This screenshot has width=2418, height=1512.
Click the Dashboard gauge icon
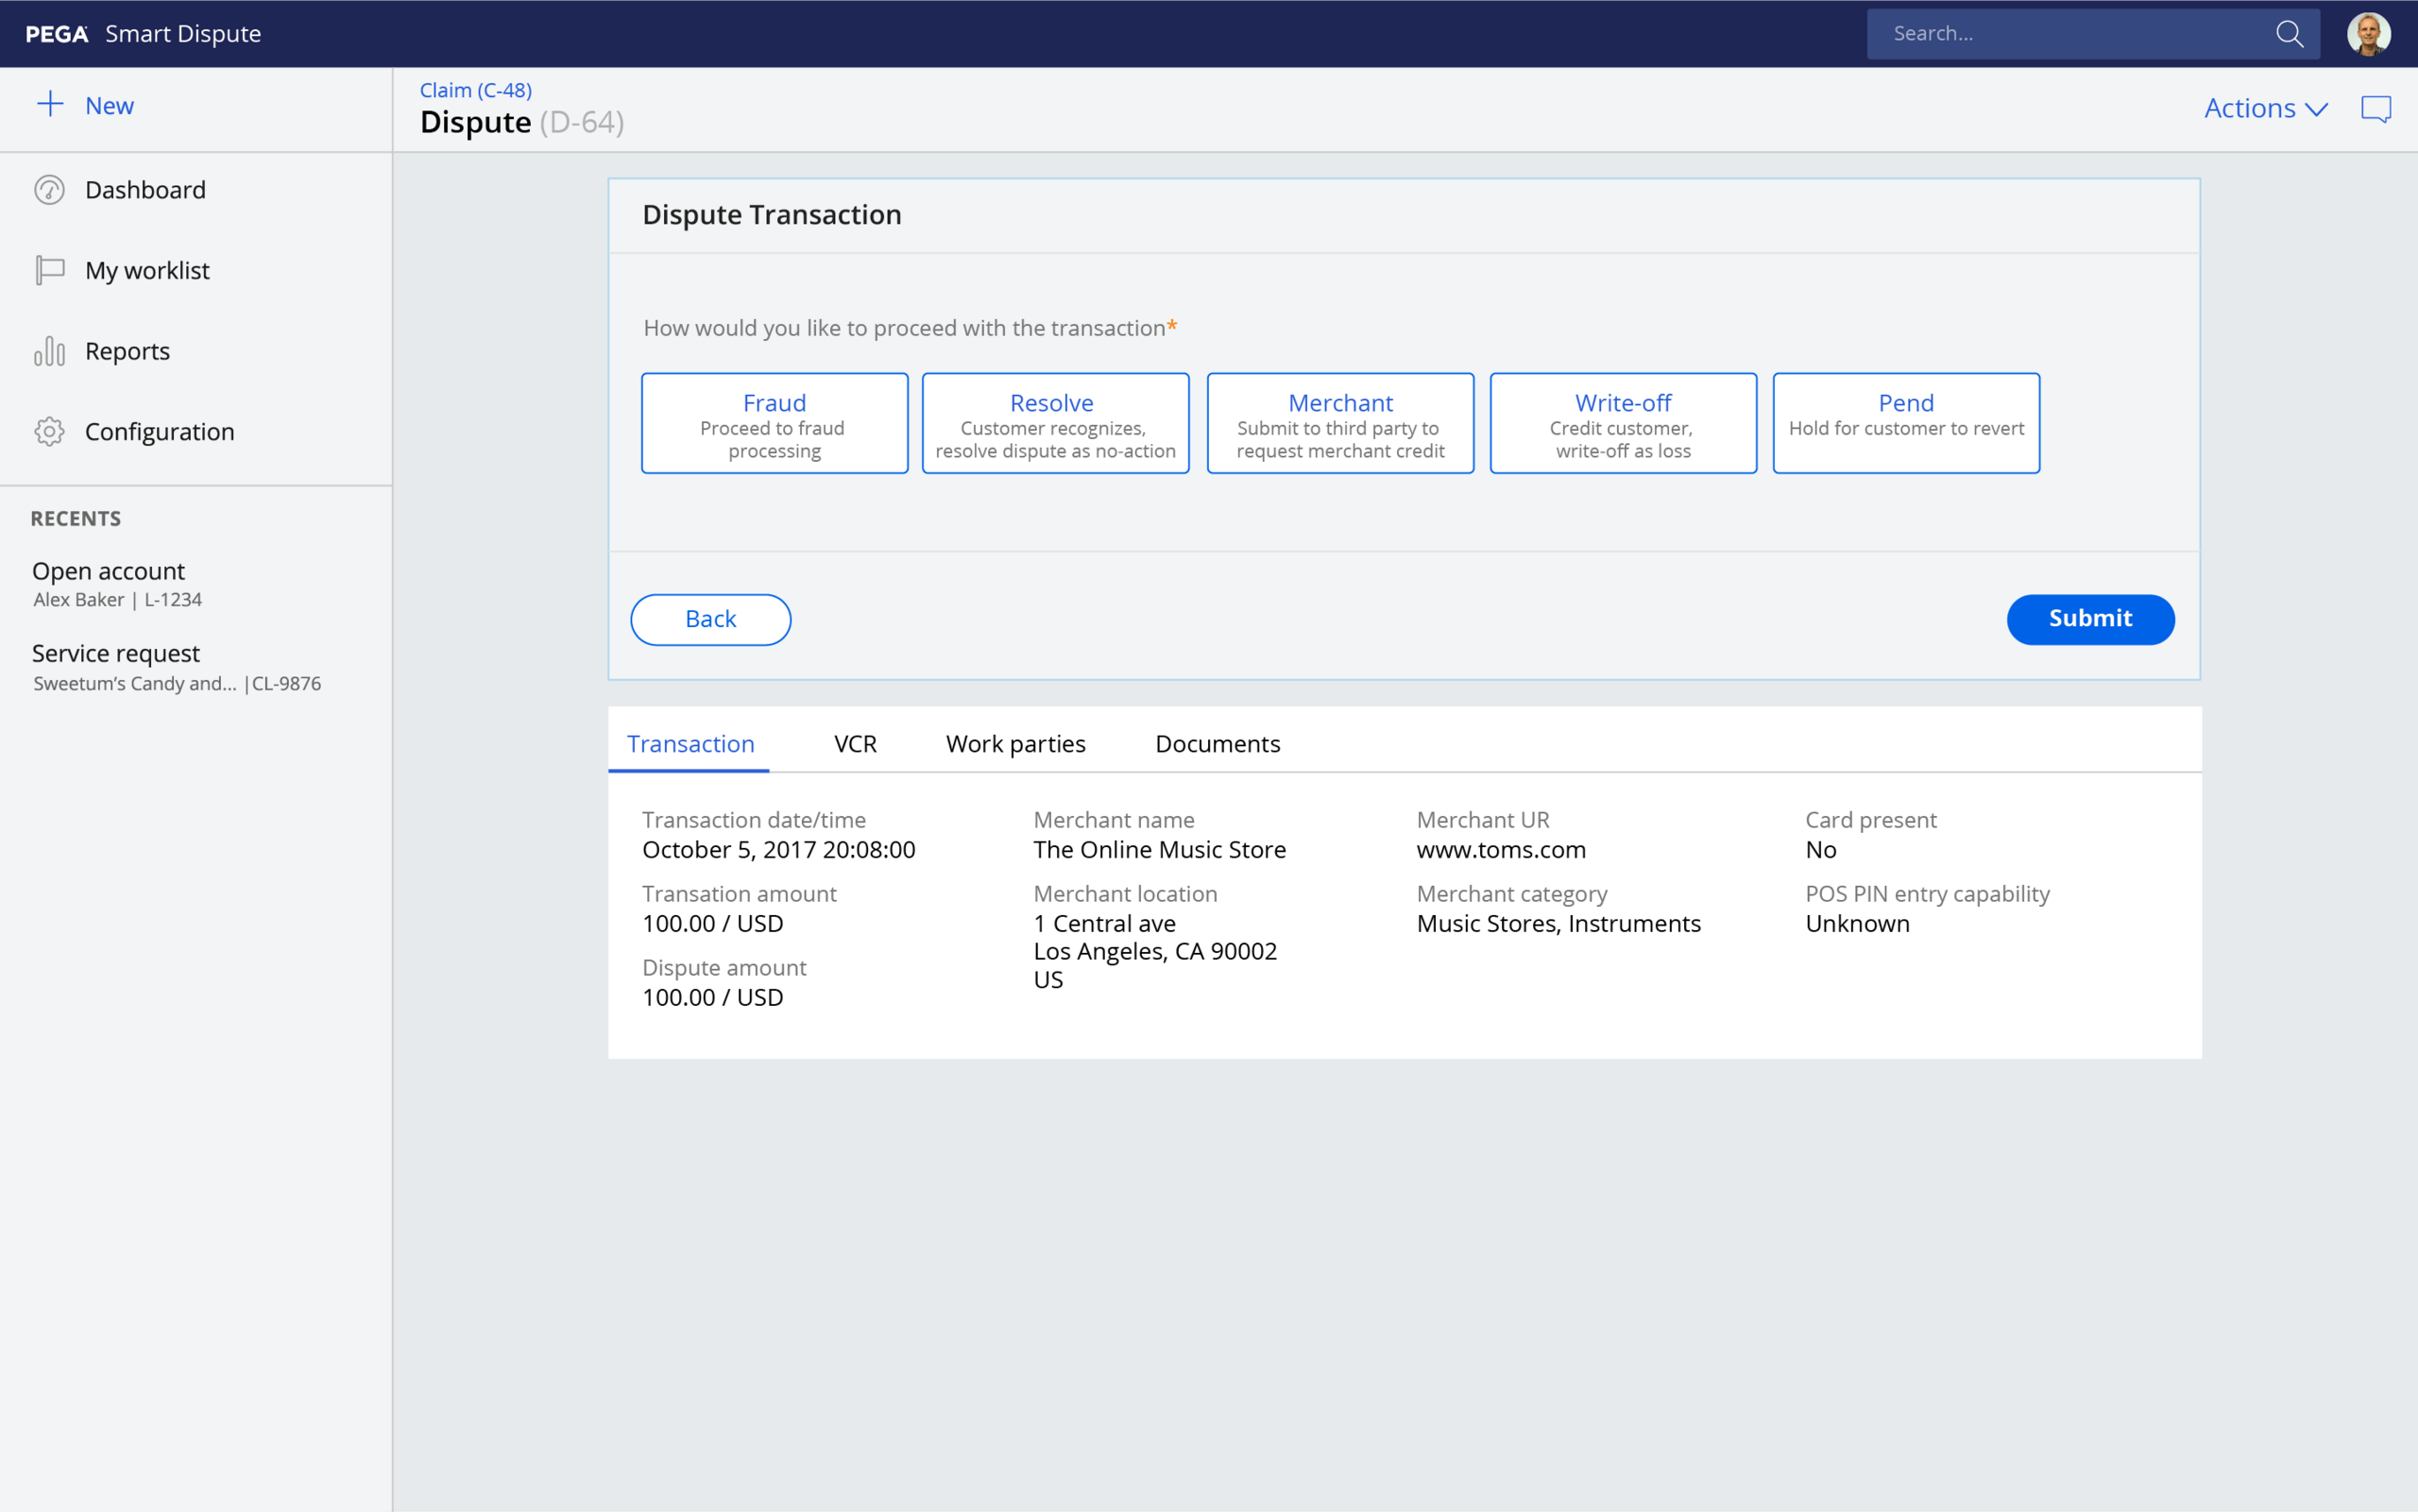coord(49,190)
